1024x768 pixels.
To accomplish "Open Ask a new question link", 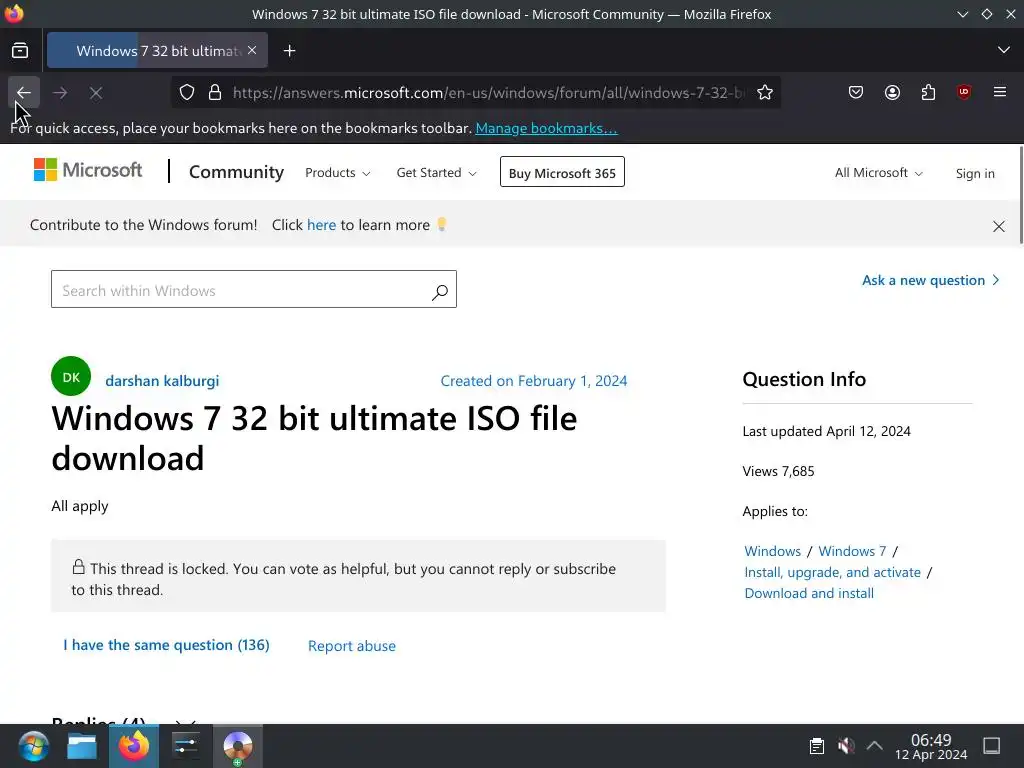I will (931, 280).
